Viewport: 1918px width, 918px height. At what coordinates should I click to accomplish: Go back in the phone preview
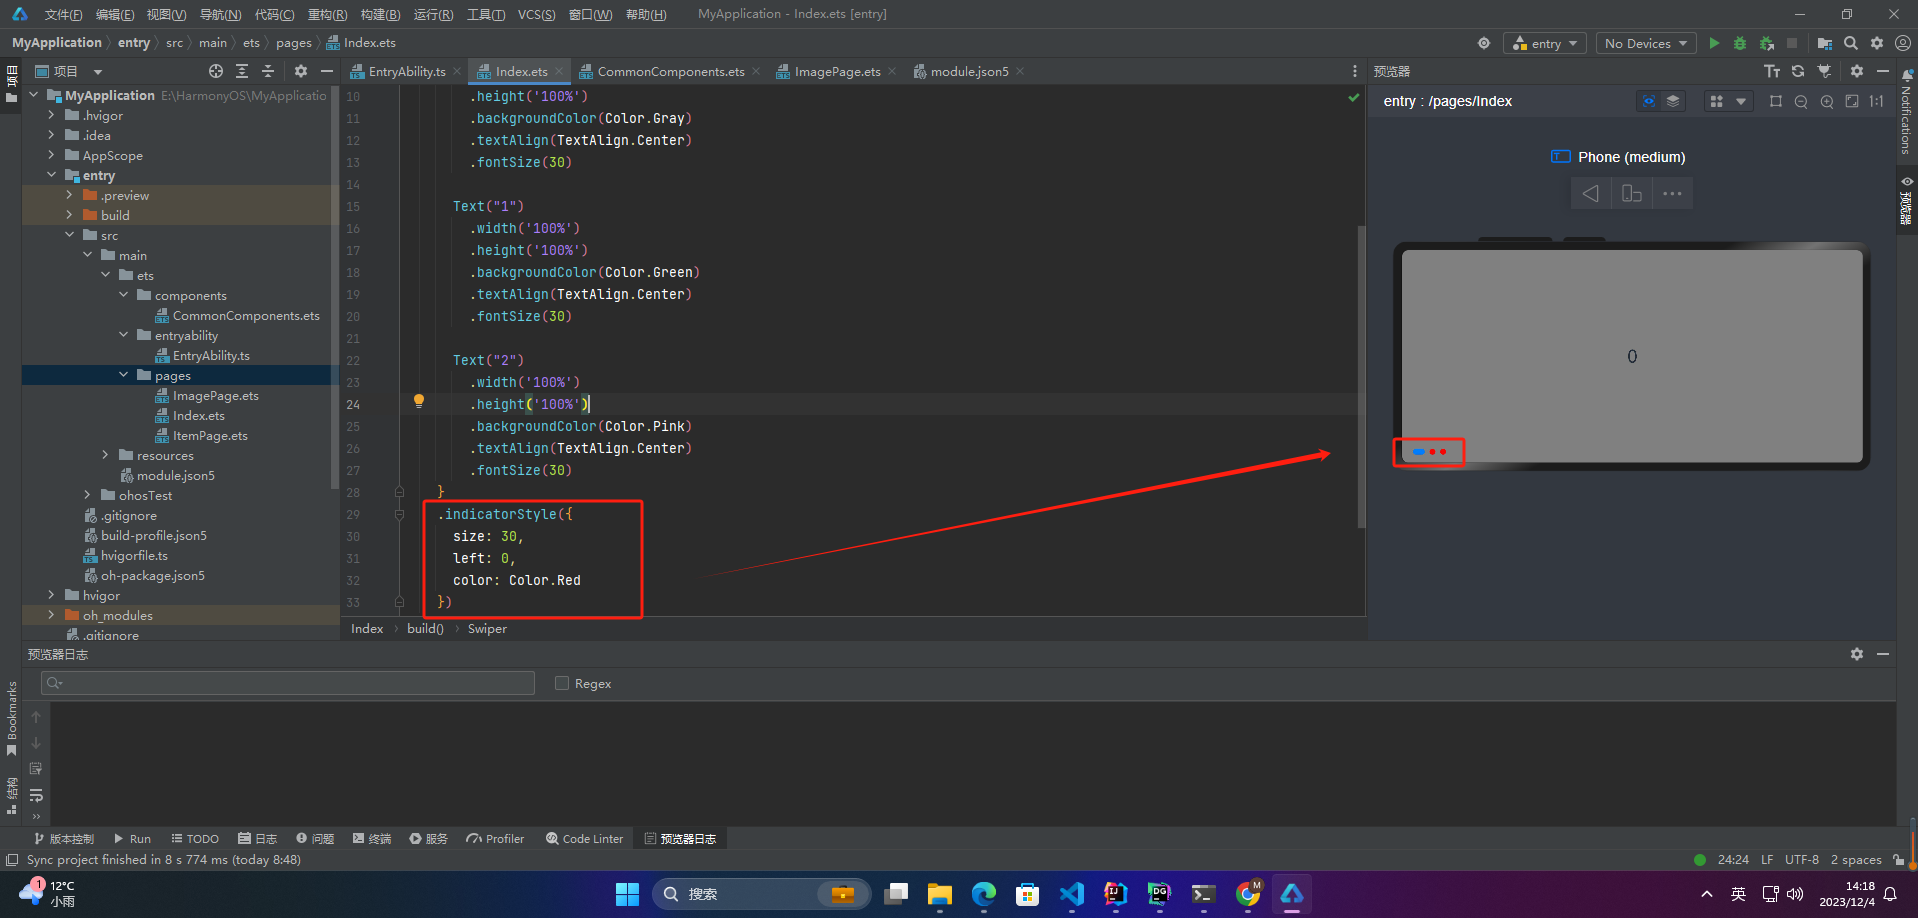(x=1590, y=193)
